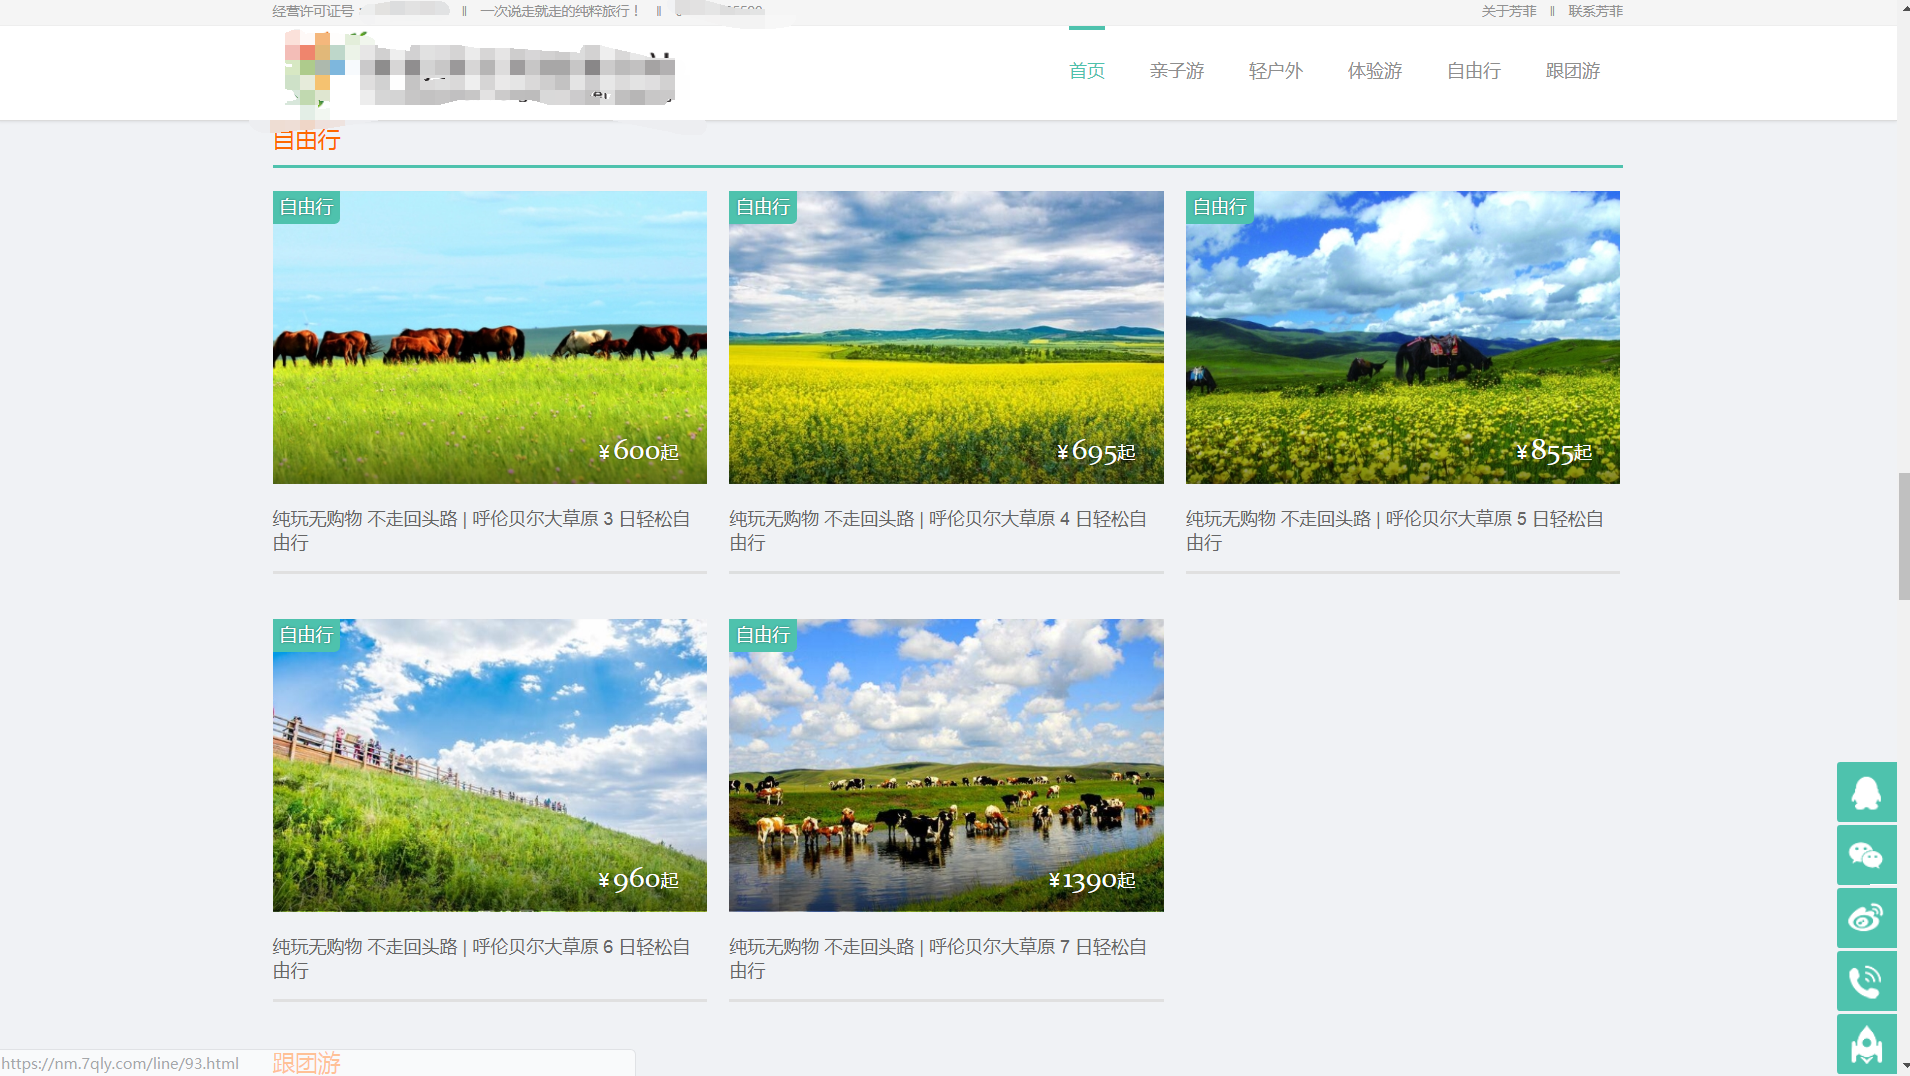Click the 自由行 tag on ¥600起 card
1910x1076 pixels.
click(306, 207)
